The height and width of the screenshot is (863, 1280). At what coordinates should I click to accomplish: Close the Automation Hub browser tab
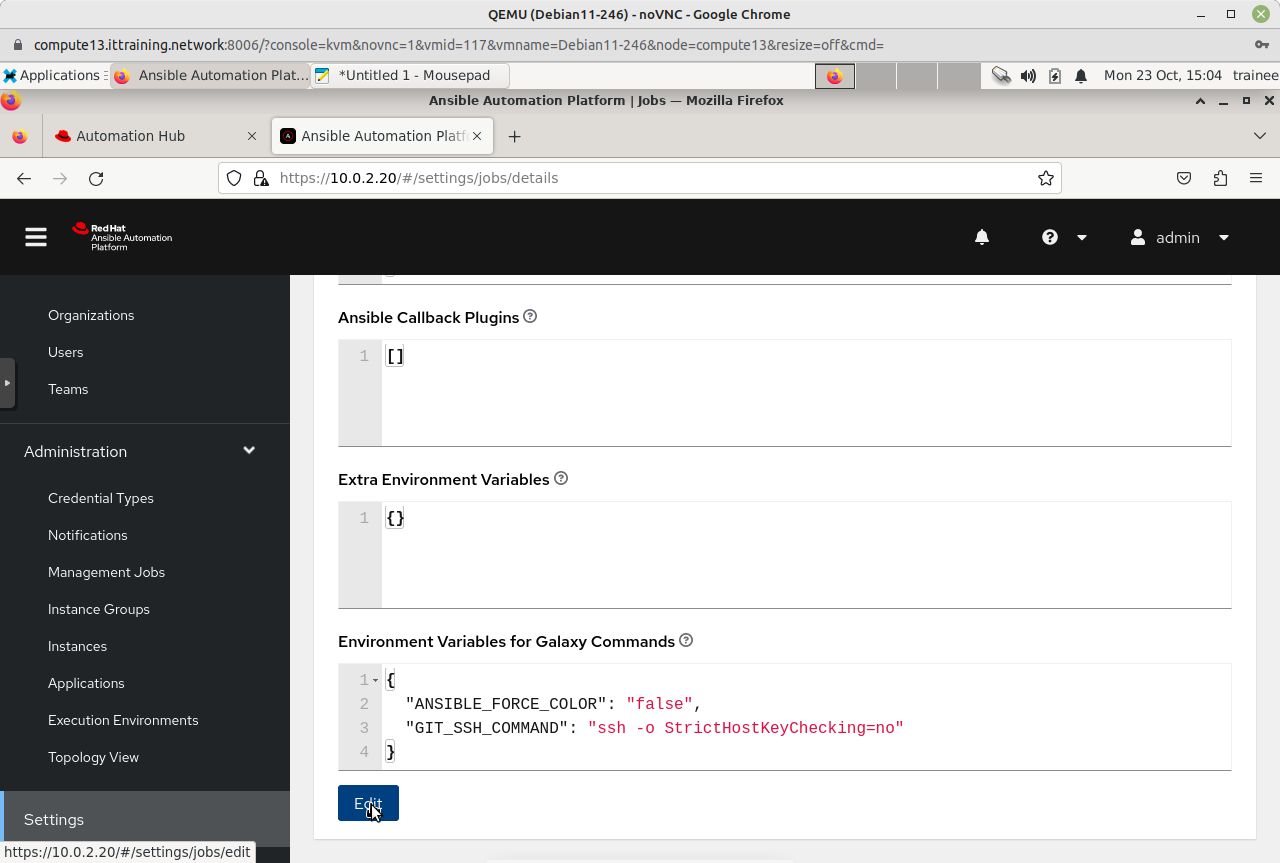(x=251, y=136)
